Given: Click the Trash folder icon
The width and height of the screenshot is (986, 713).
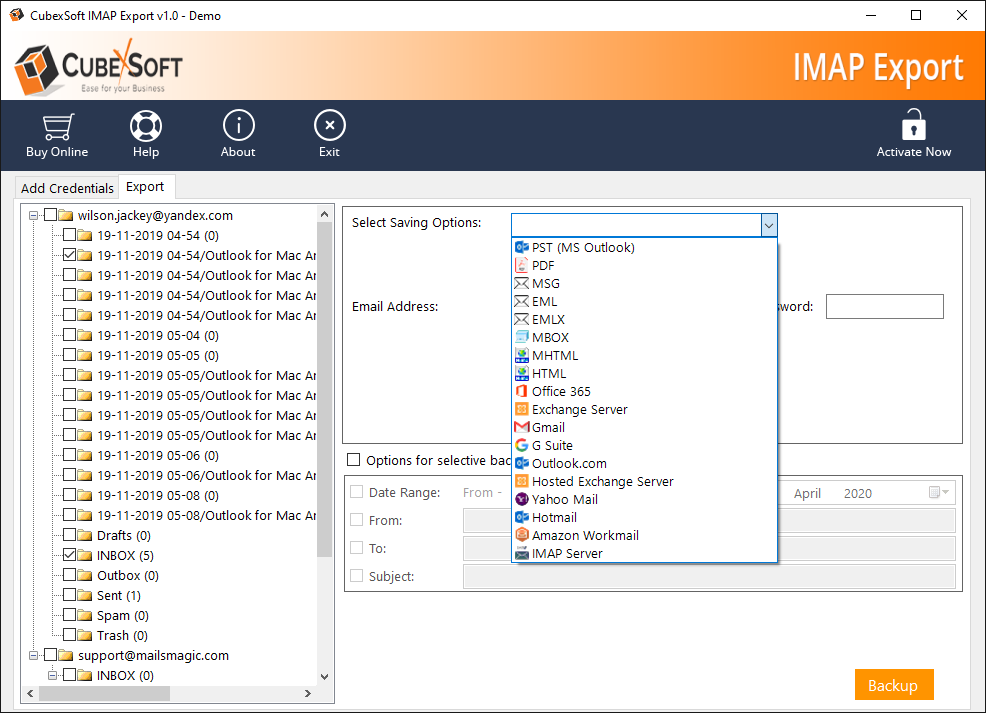Looking at the screenshot, I should coord(85,636).
